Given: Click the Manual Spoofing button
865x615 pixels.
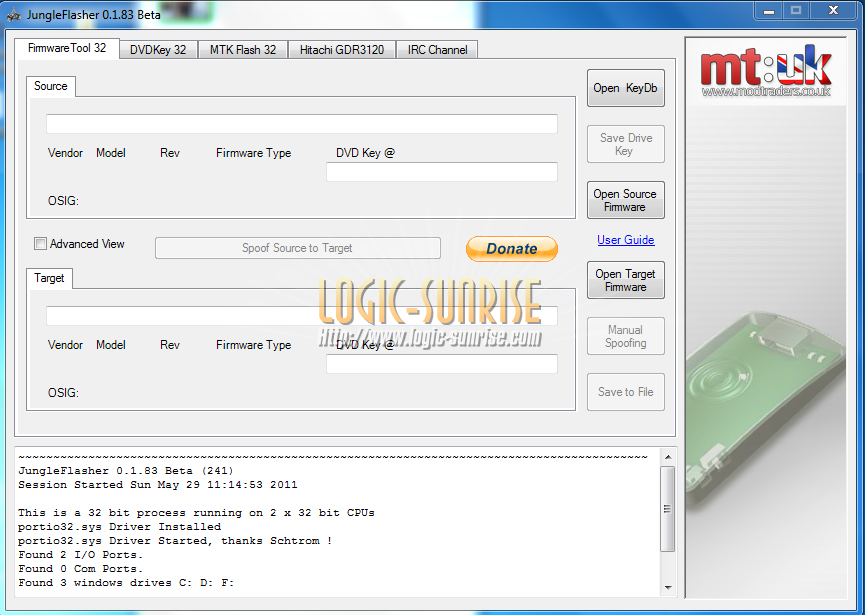Looking at the screenshot, I should point(626,336).
